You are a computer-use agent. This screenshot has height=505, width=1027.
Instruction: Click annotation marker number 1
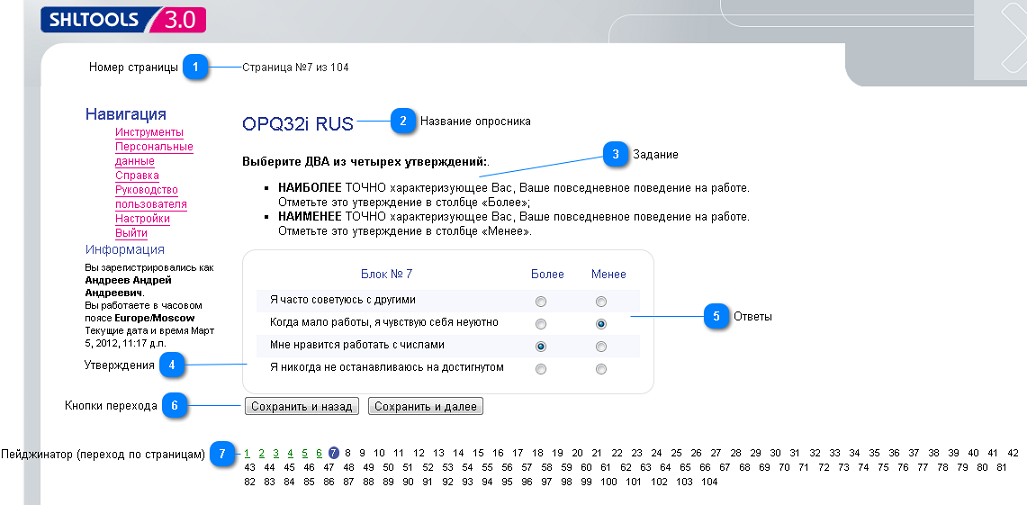(196, 68)
